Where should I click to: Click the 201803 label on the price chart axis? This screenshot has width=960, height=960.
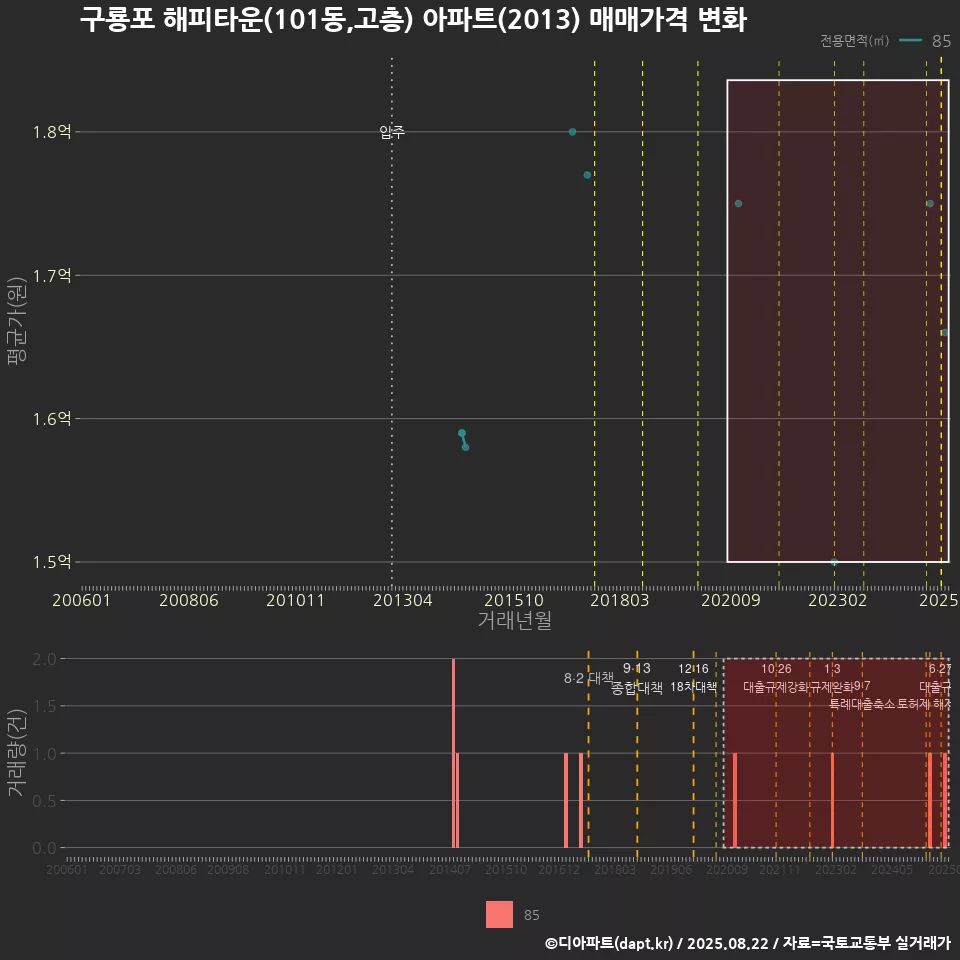point(620,600)
